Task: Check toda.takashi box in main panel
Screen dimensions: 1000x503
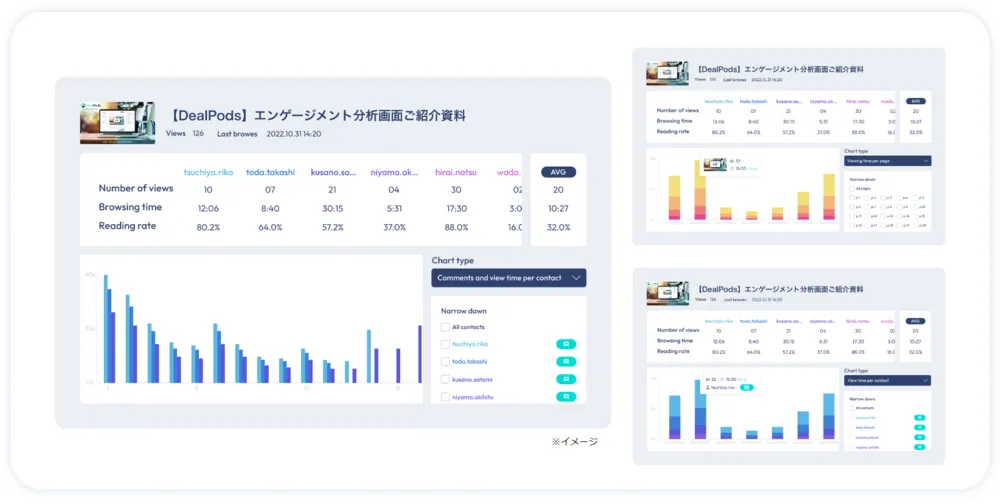Action: click(445, 361)
